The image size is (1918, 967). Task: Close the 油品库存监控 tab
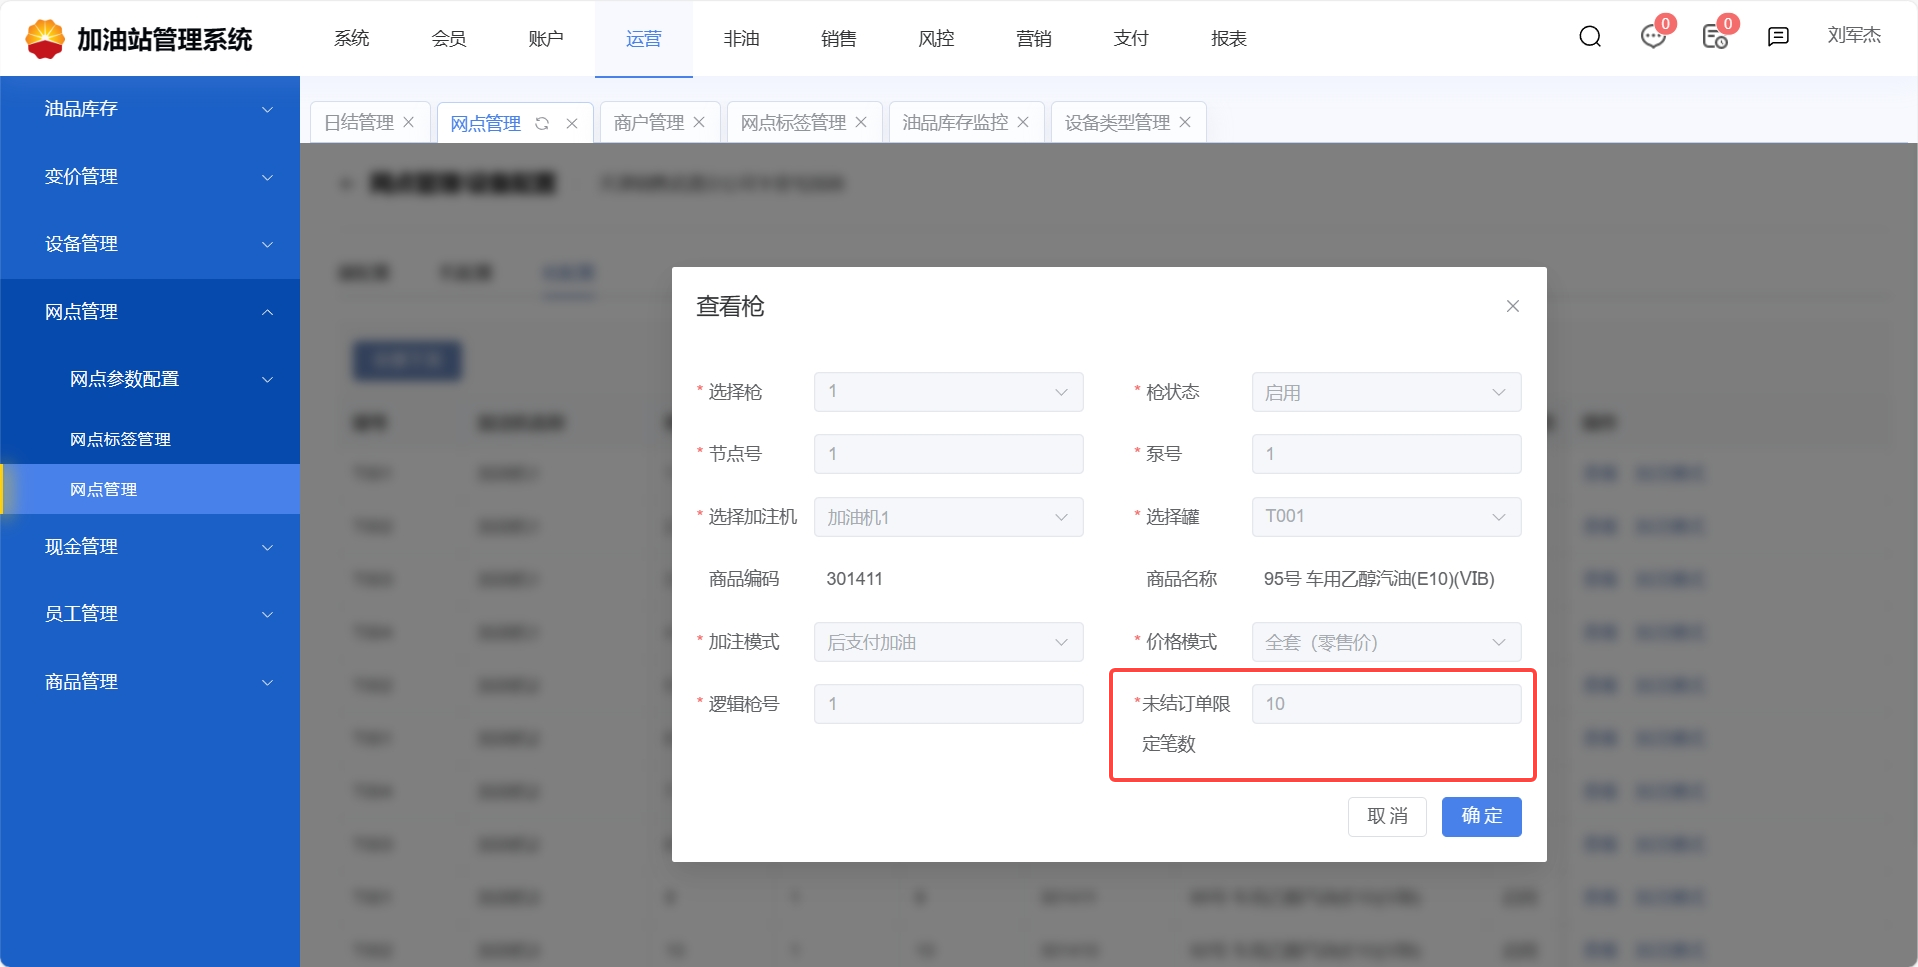coord(1023,122)
